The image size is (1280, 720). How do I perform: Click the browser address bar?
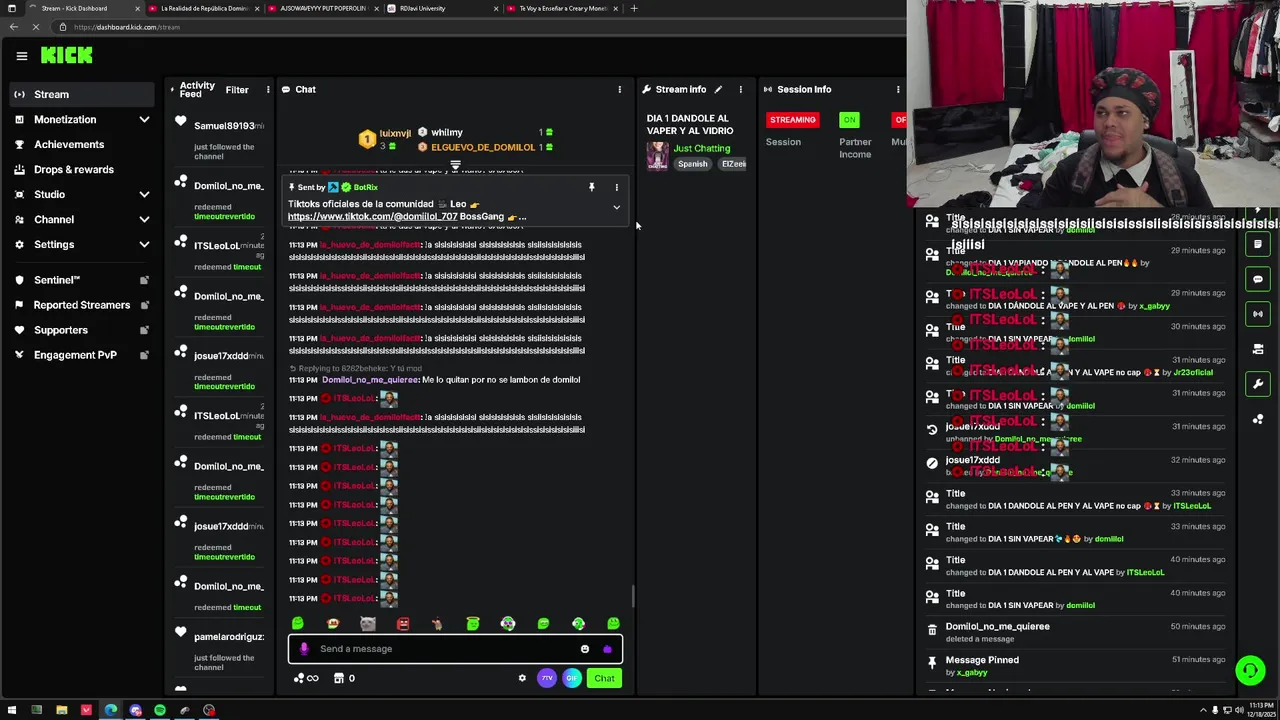click(x=480, y=27)
